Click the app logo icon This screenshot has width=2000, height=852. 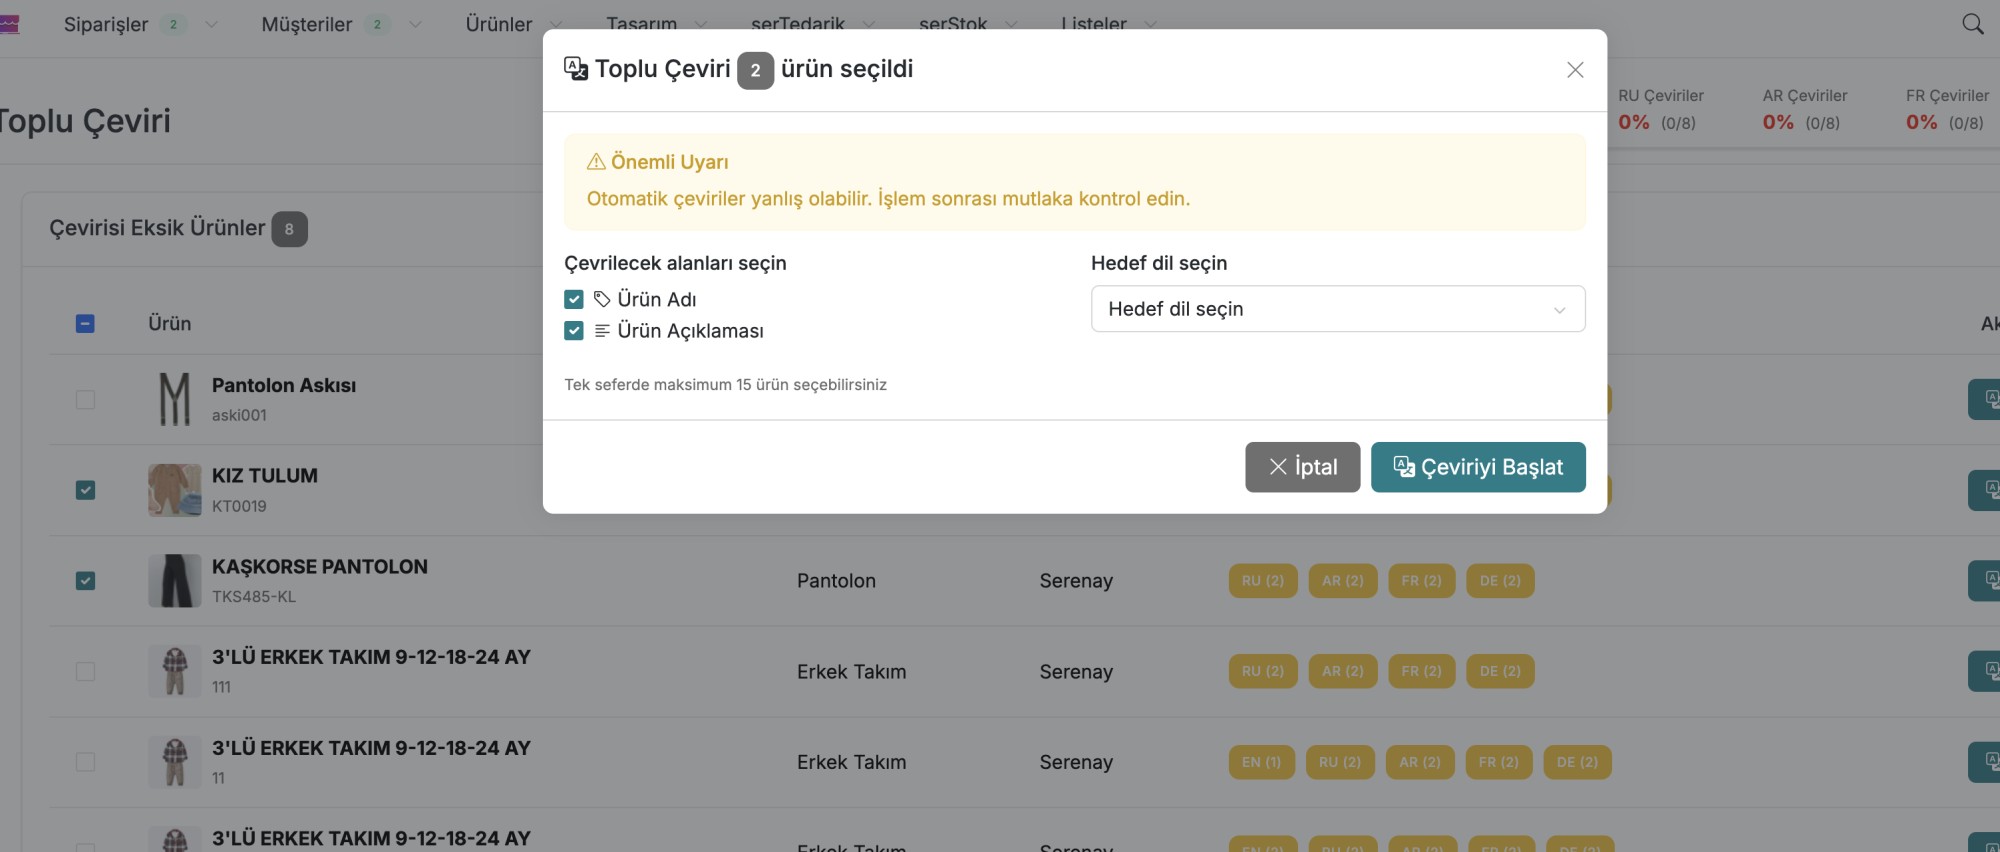(x=10, y=24)
